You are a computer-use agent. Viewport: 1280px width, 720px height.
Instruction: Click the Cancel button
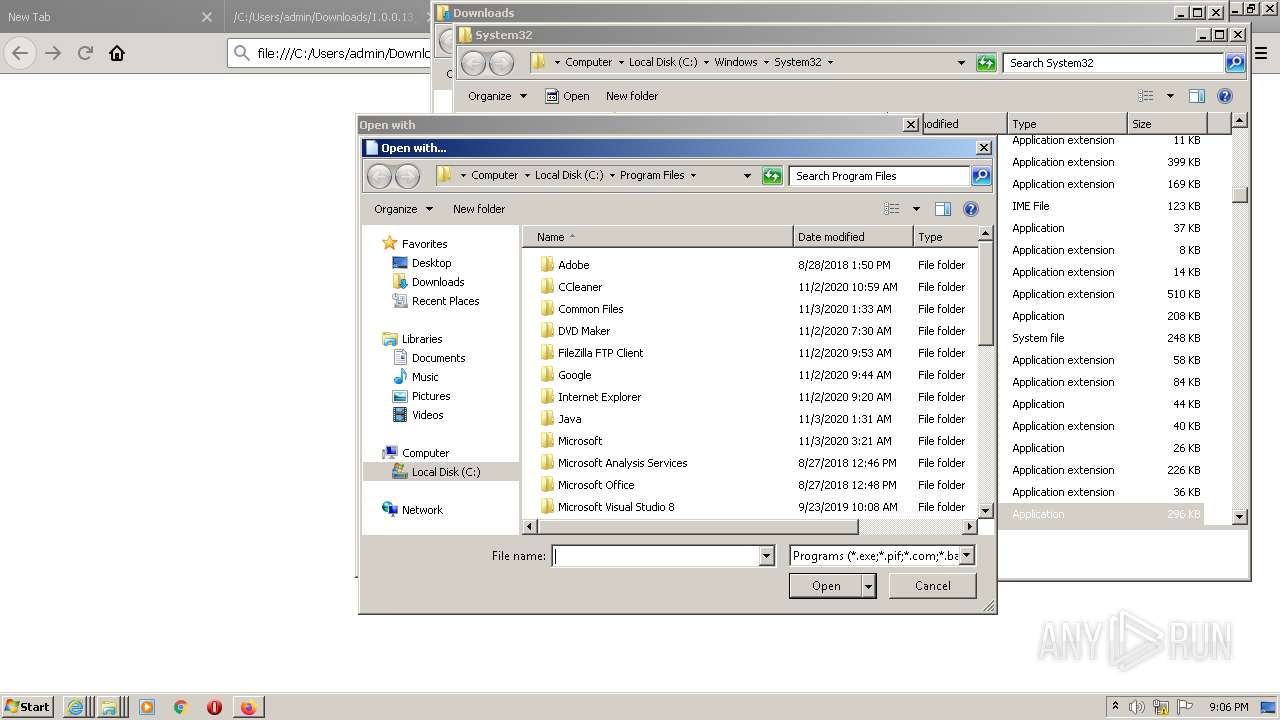tap(932, 586)
